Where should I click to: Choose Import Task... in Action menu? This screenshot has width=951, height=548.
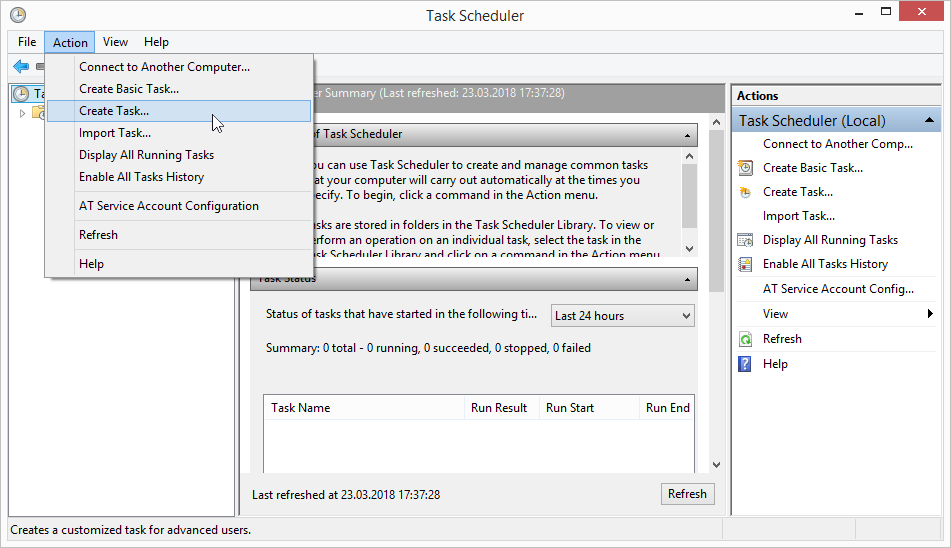coord(179,133)
